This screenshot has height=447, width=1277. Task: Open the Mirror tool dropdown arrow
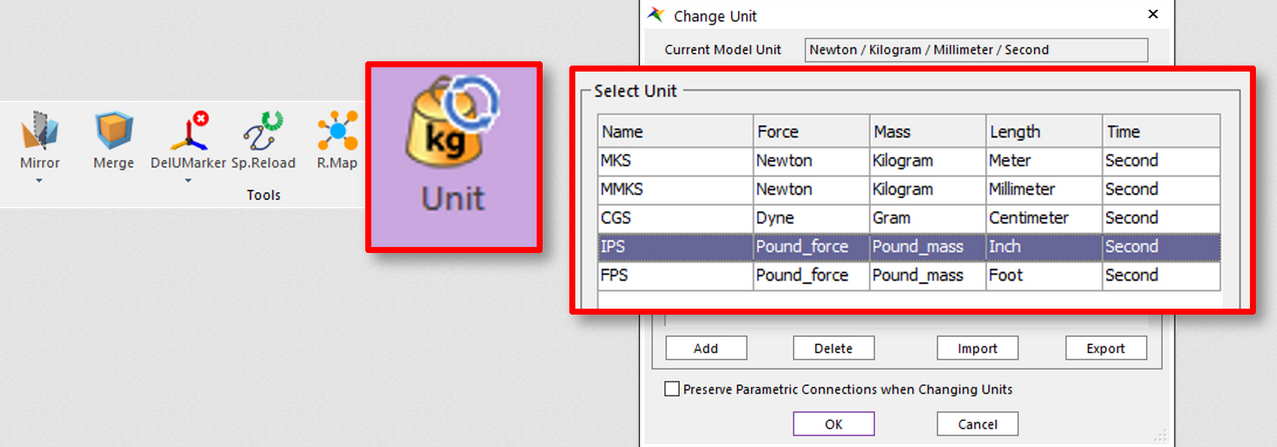pos(40,182)
